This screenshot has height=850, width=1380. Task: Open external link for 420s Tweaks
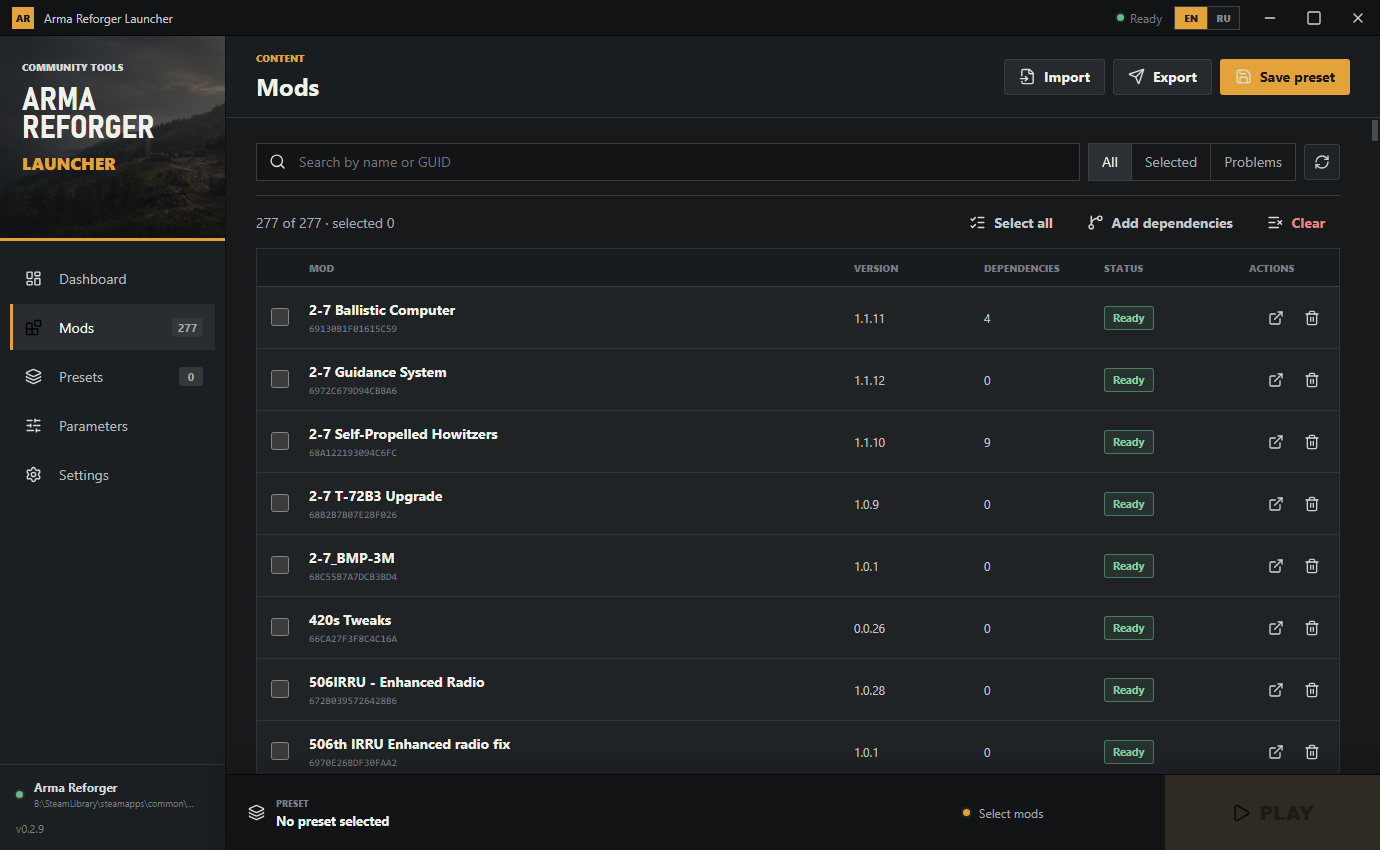(1276, 628)
